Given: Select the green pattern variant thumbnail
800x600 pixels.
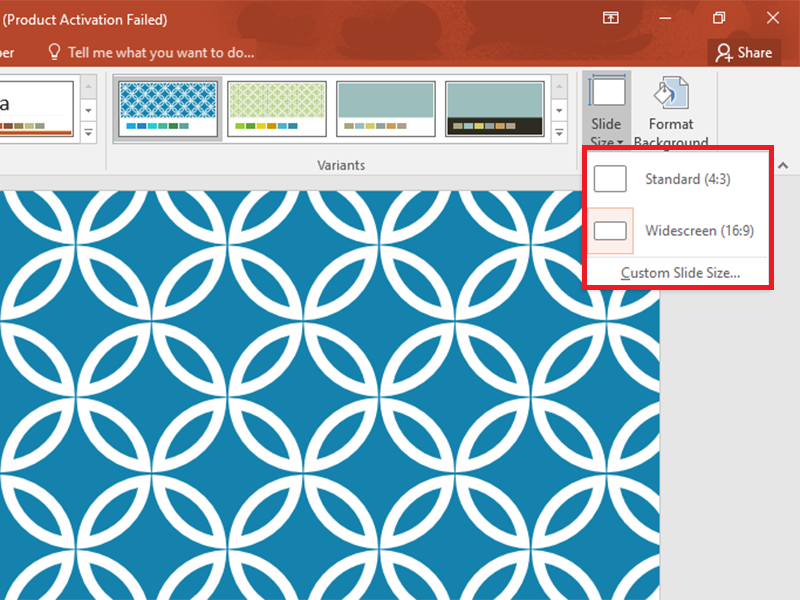Looking at the screenshot, I should click(277, 108).
